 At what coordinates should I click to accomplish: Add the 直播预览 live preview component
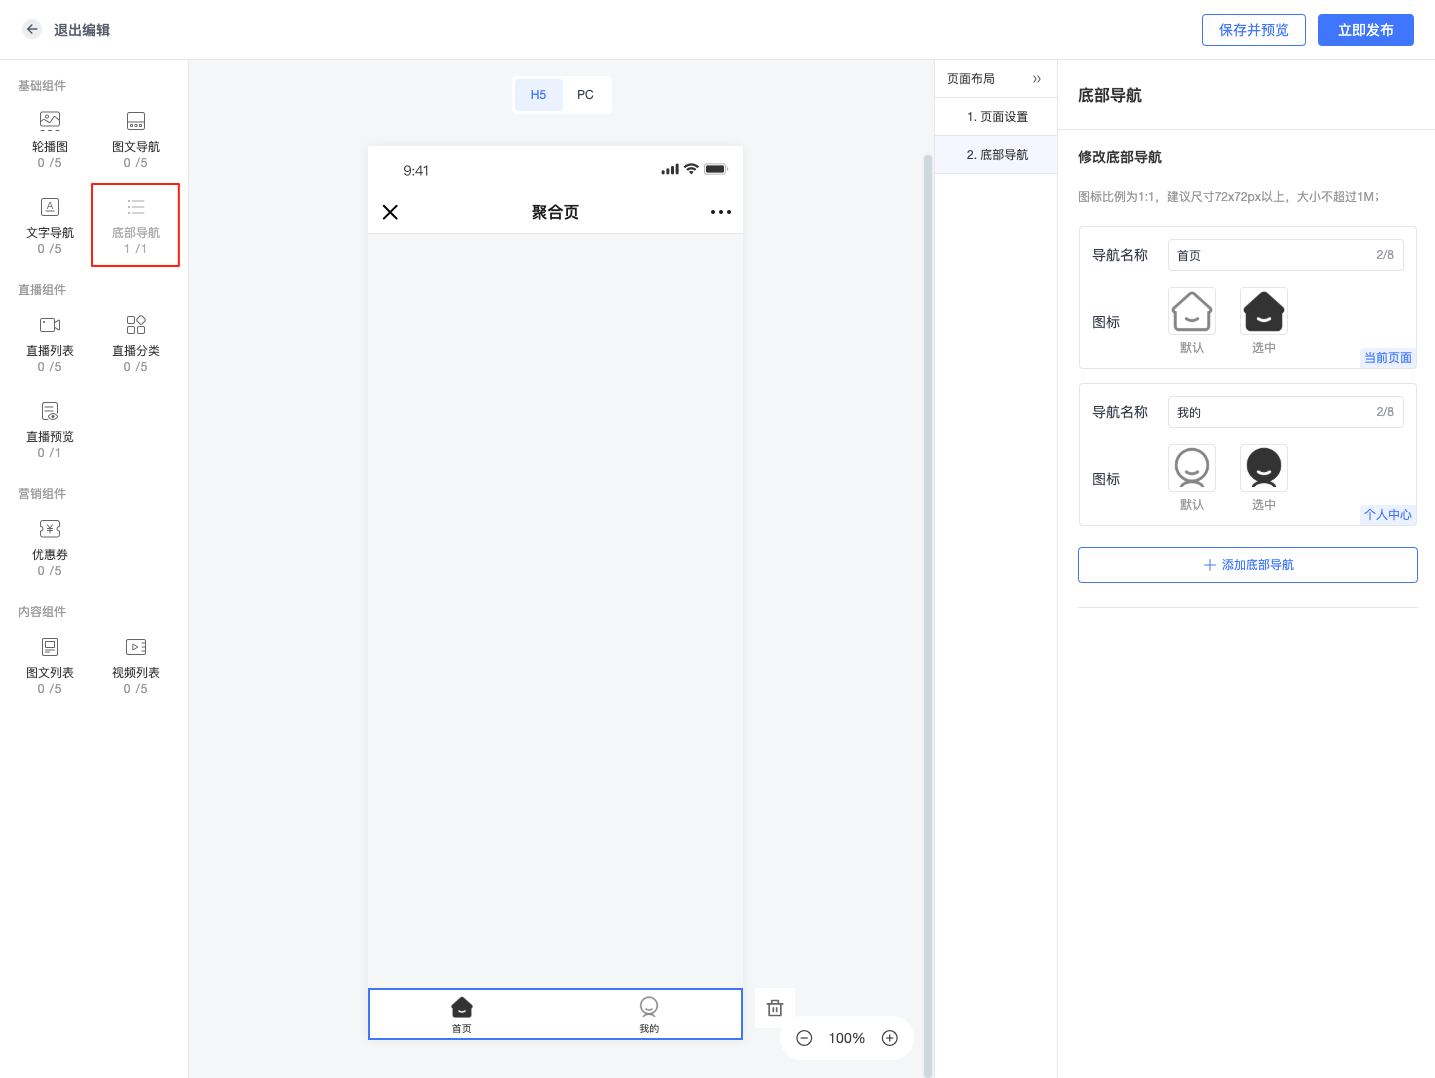(50, 429)
